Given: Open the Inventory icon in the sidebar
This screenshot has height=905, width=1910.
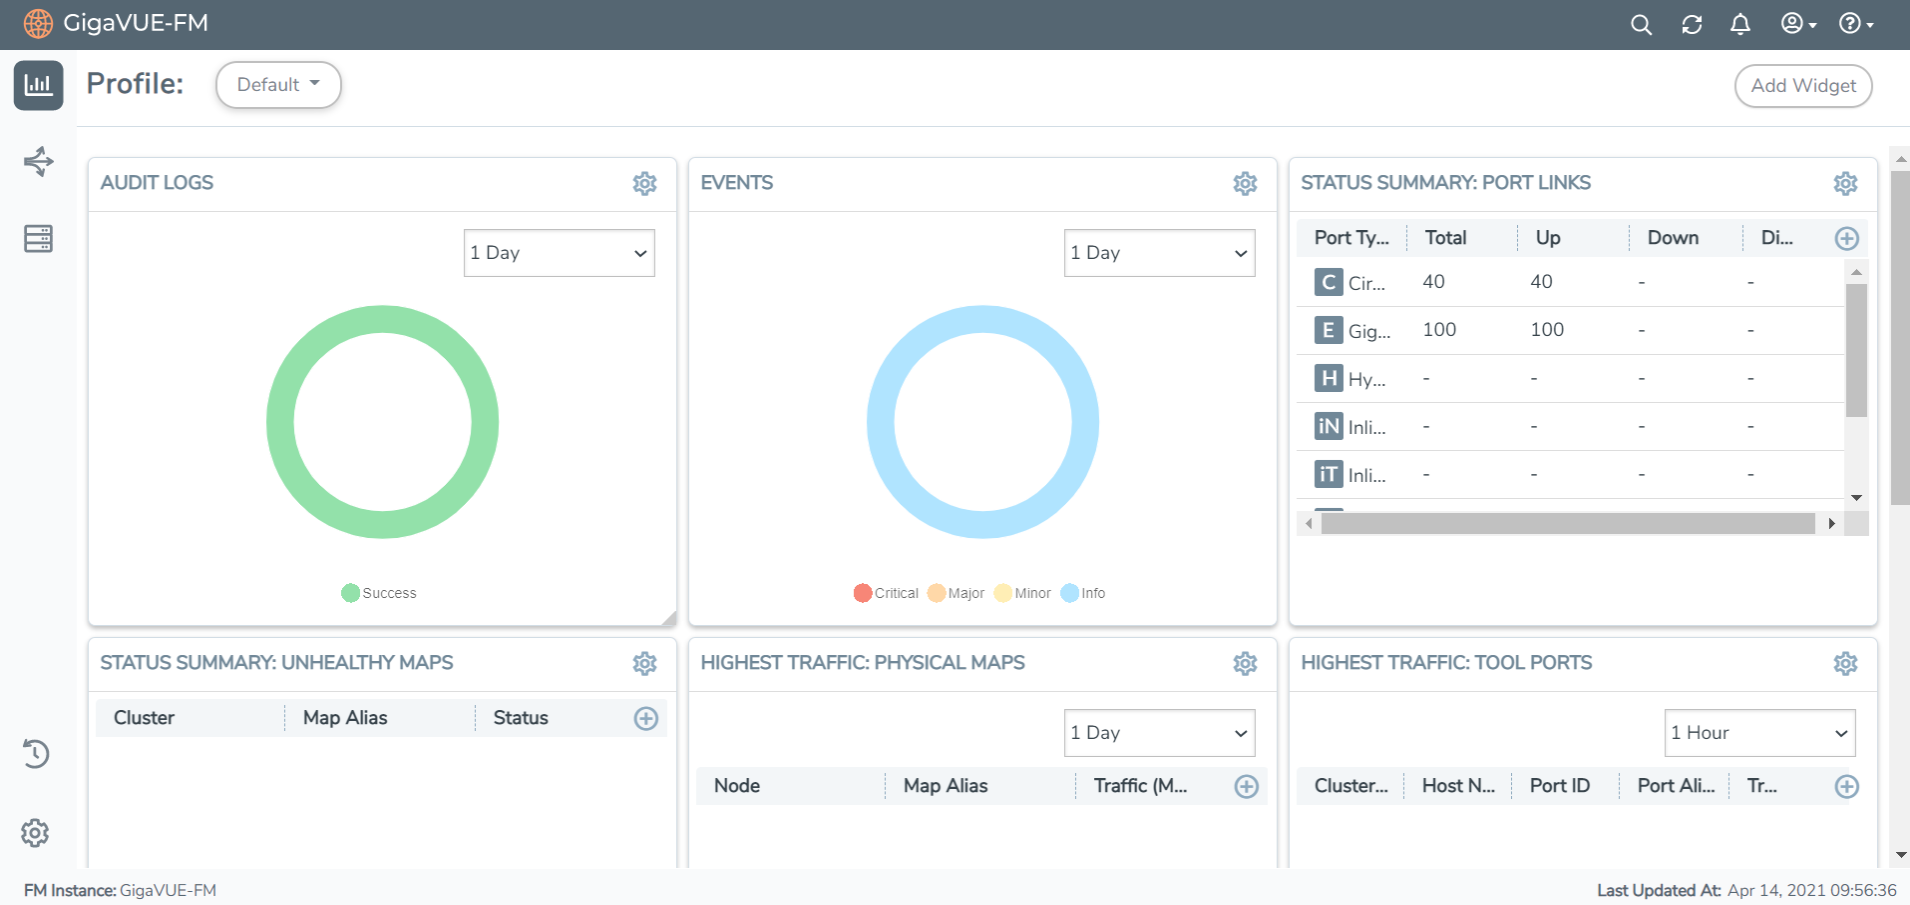Looking at the screenshot, I should (38, 238).
